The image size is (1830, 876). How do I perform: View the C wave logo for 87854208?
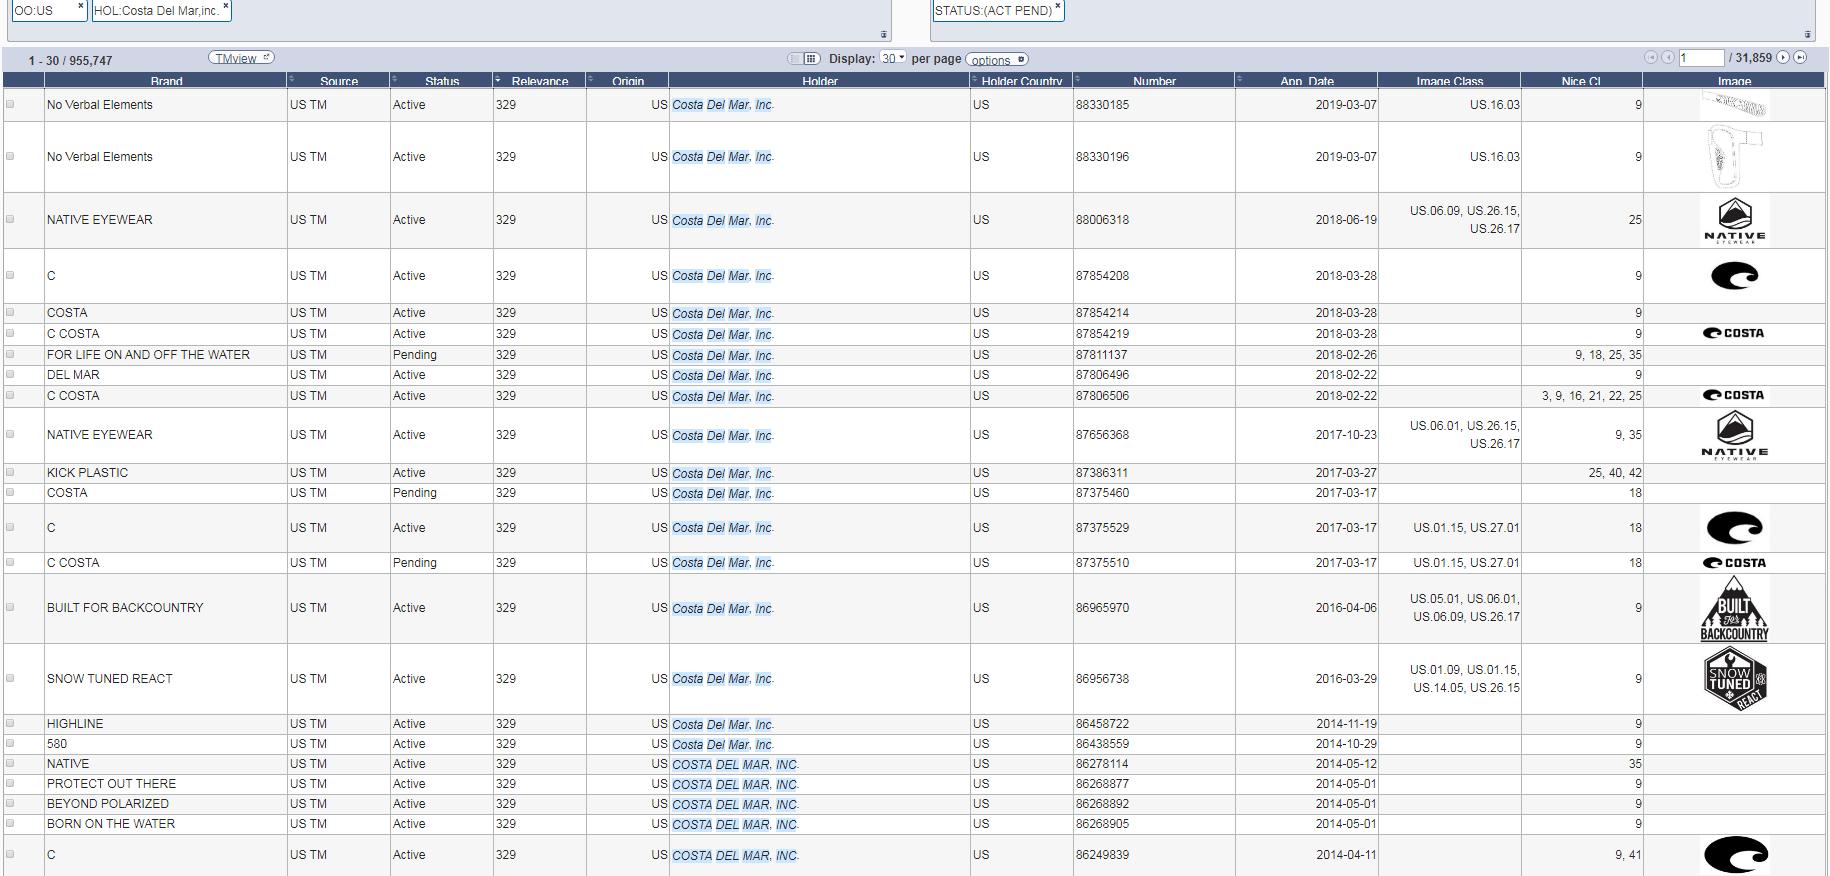[x=1735, y=276]
